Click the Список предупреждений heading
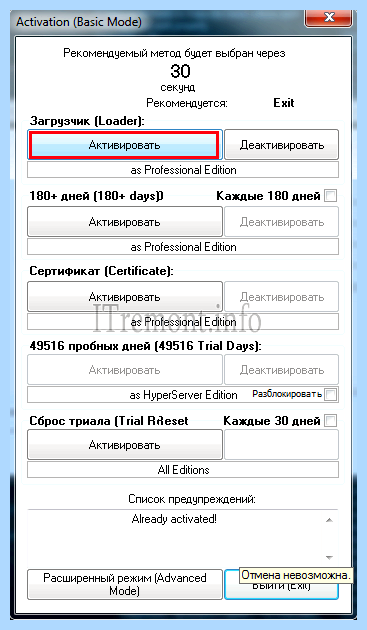Screen dimensions: 367x630 click(x=192, y=499)
